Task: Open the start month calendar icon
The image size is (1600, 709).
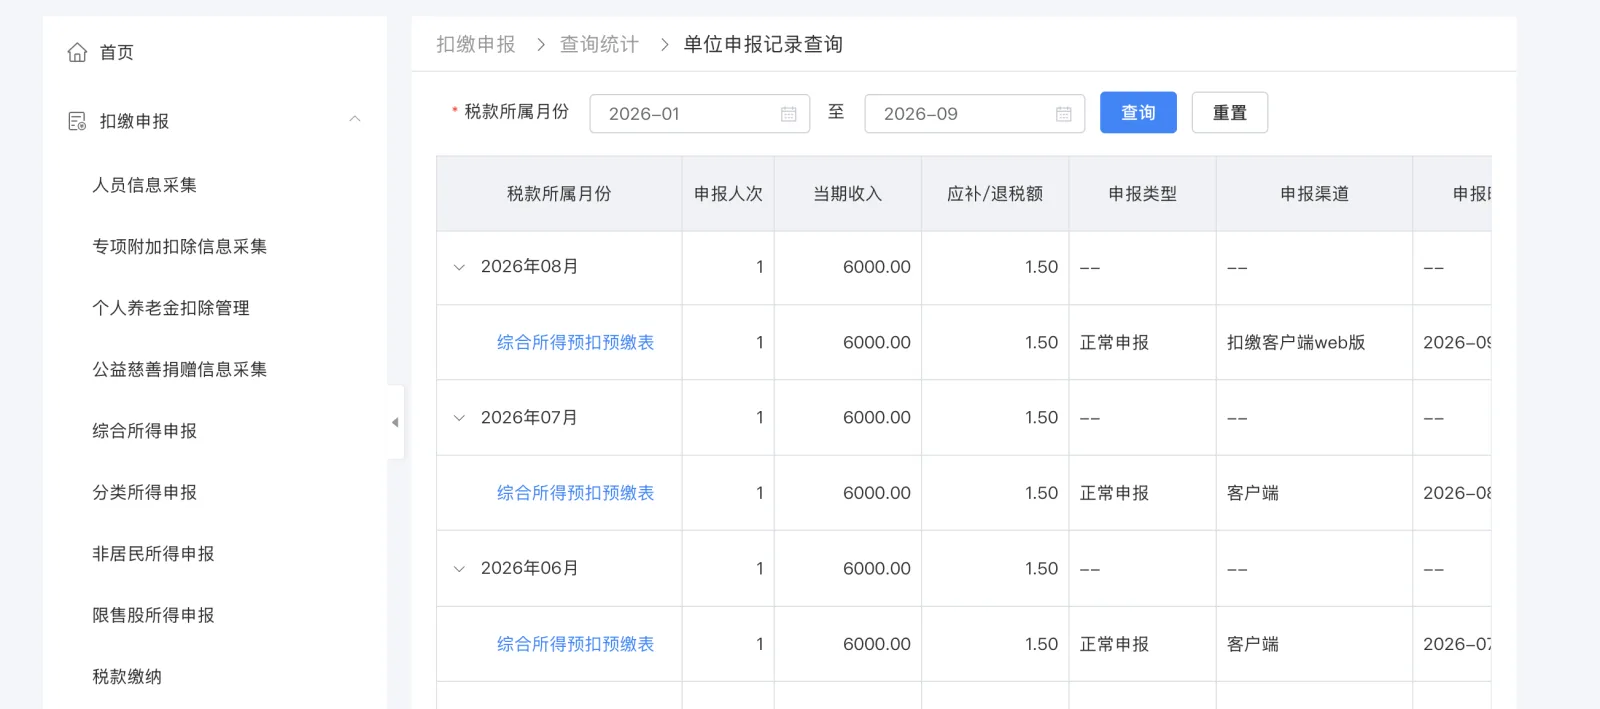Action: point(788,114)
